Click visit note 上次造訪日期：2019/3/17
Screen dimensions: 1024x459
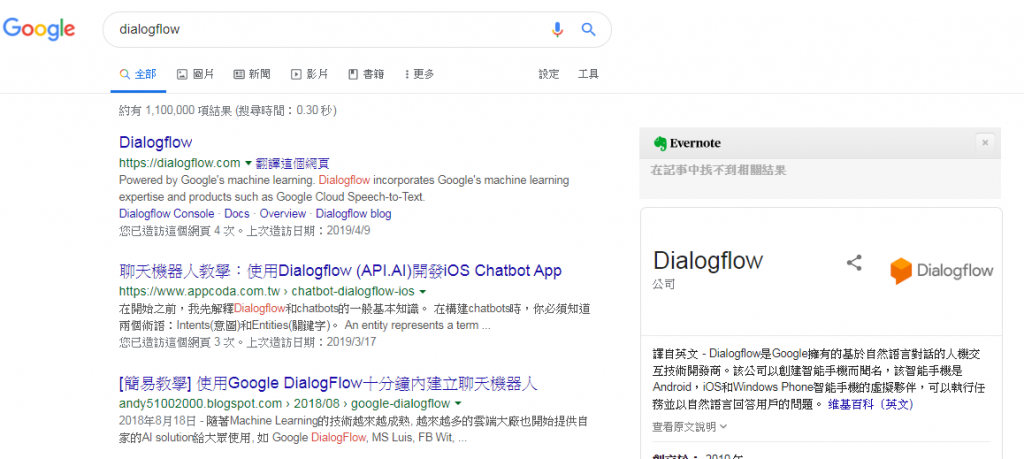[x=312, y=342]
